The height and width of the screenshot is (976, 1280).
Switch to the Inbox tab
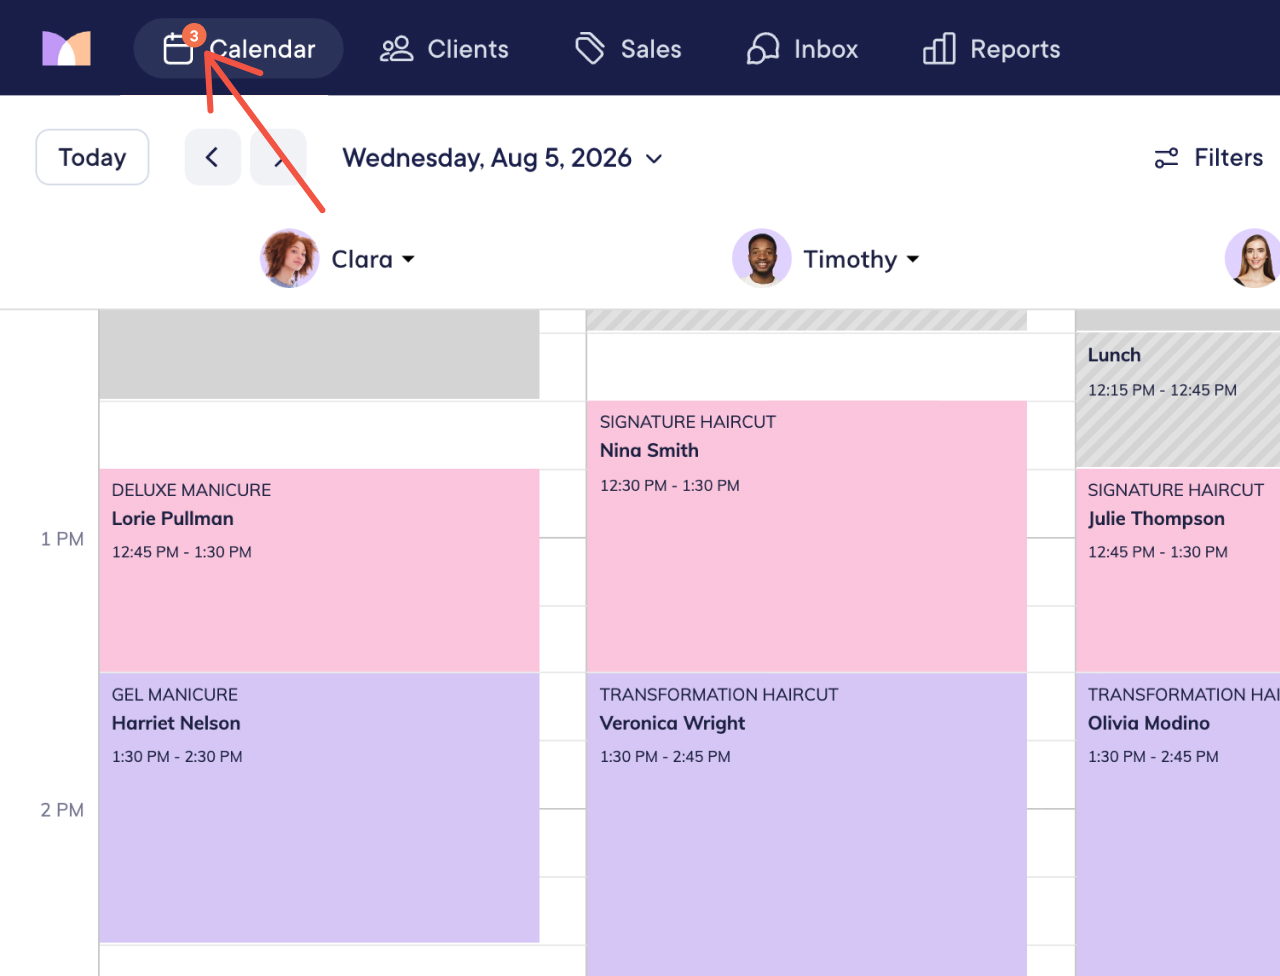click(802, 48)
